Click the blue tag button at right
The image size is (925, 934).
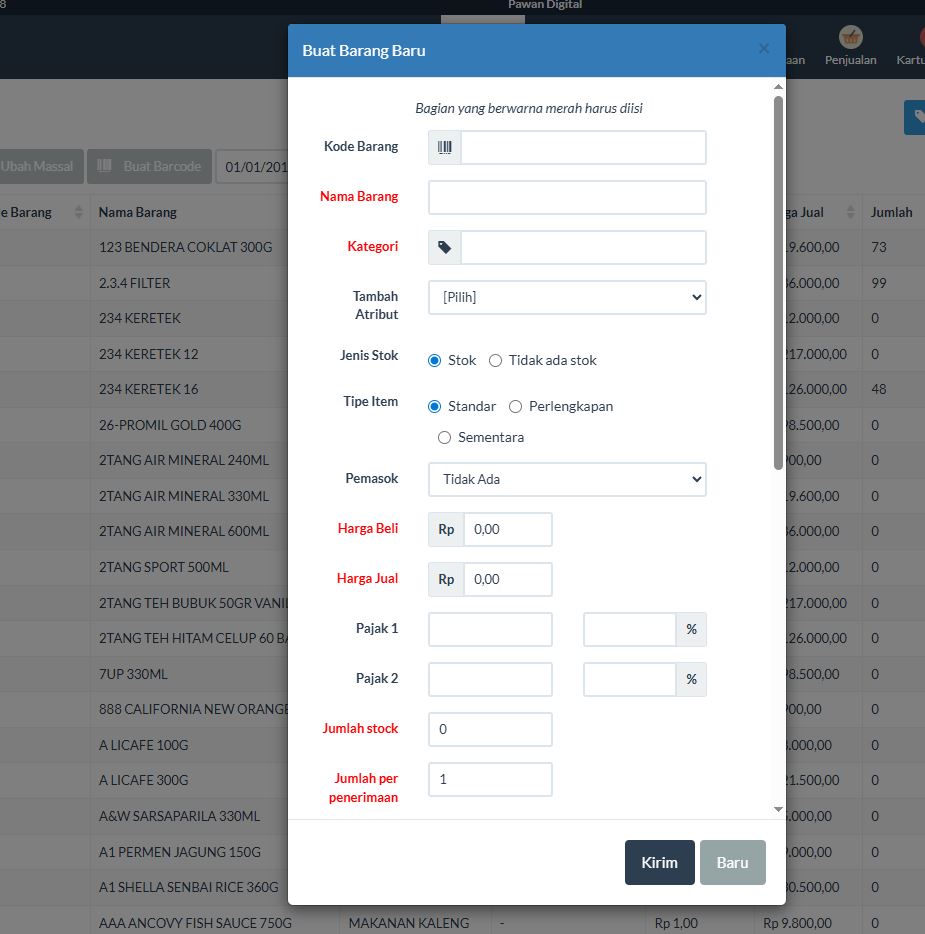pos(915,117)
